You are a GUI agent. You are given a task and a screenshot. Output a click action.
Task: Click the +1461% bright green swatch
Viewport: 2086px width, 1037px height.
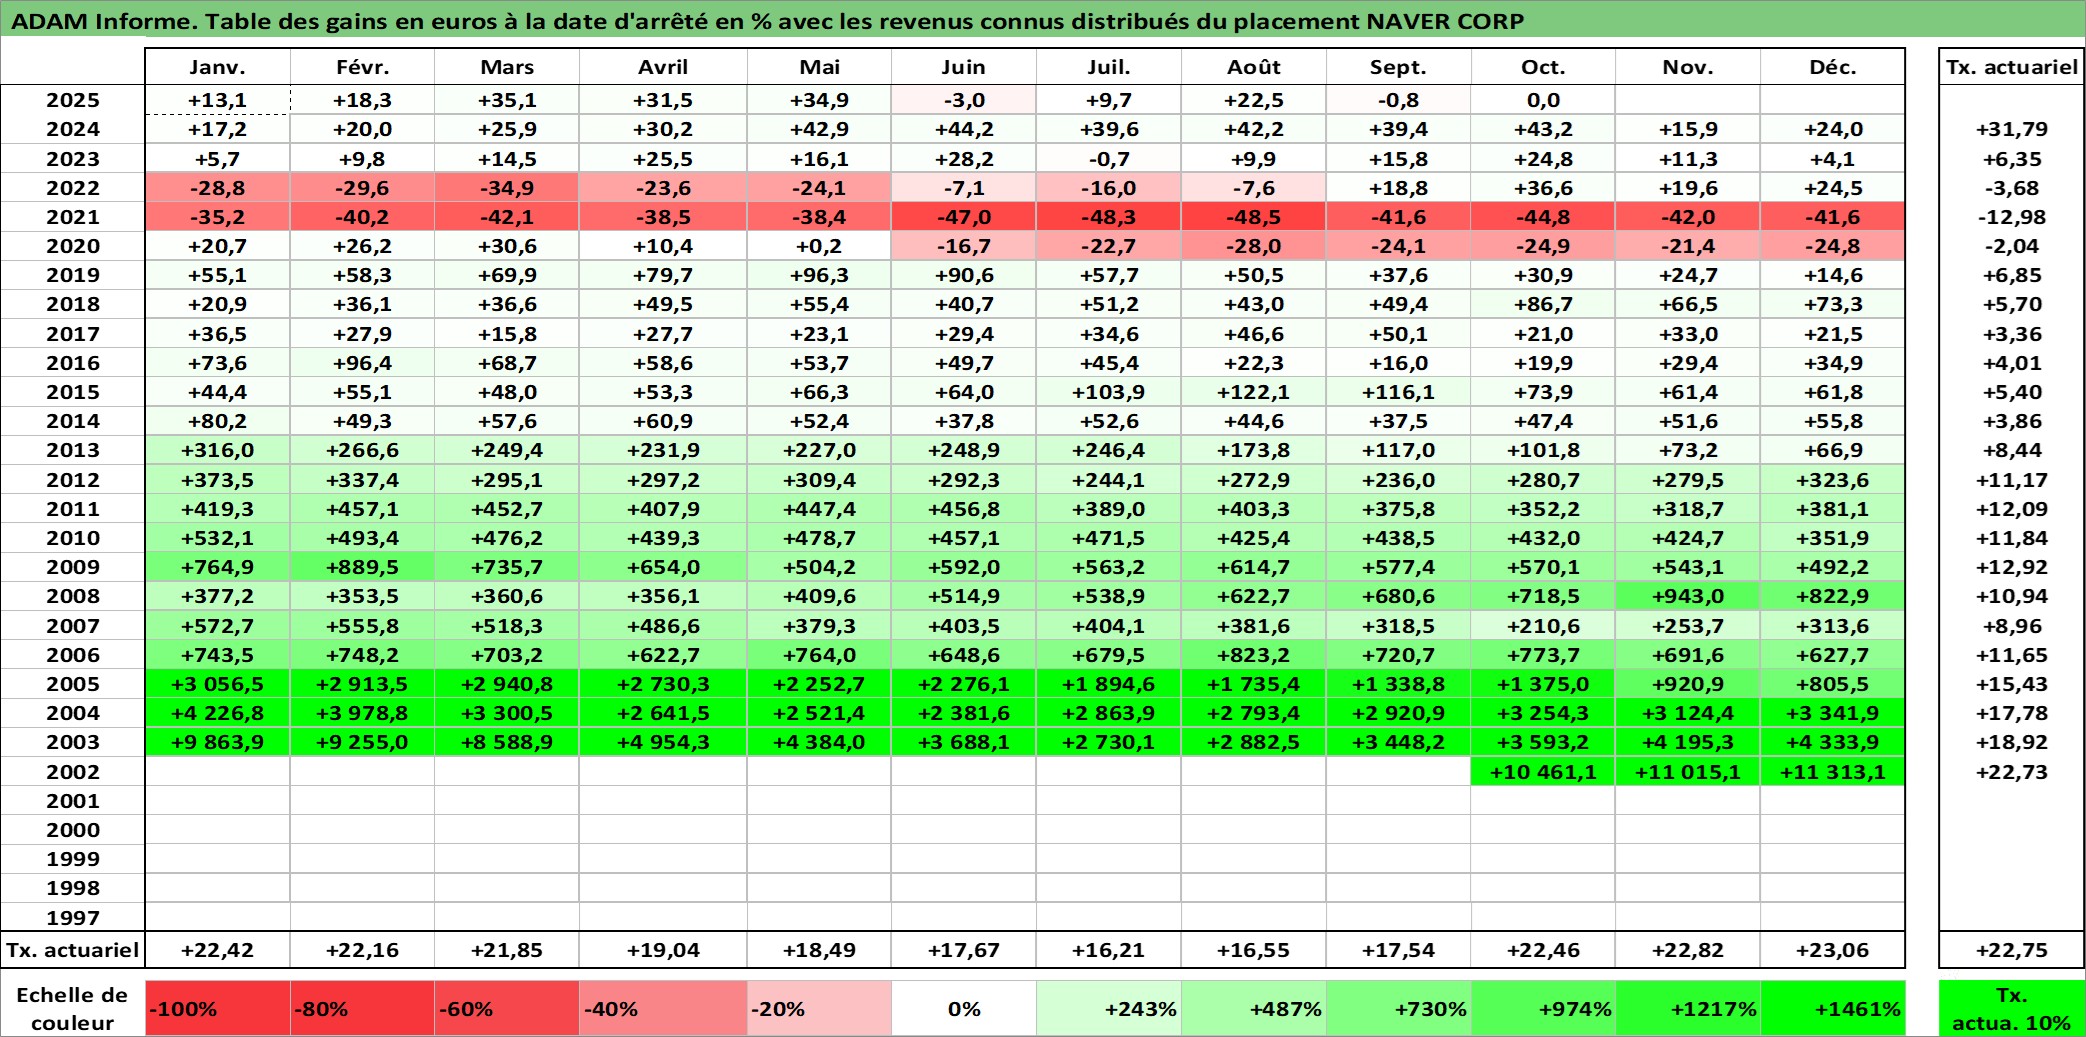[1833, 1008]
